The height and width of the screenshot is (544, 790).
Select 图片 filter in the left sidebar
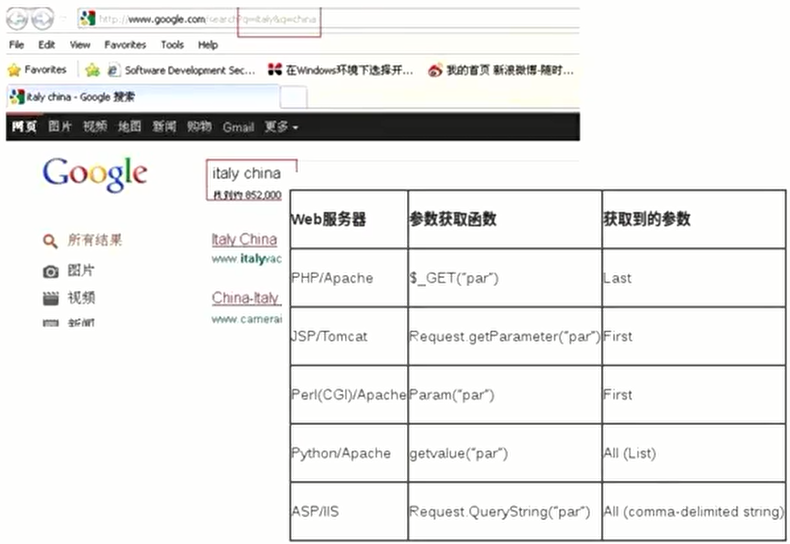pyautogui.click(x=81, y=271)
